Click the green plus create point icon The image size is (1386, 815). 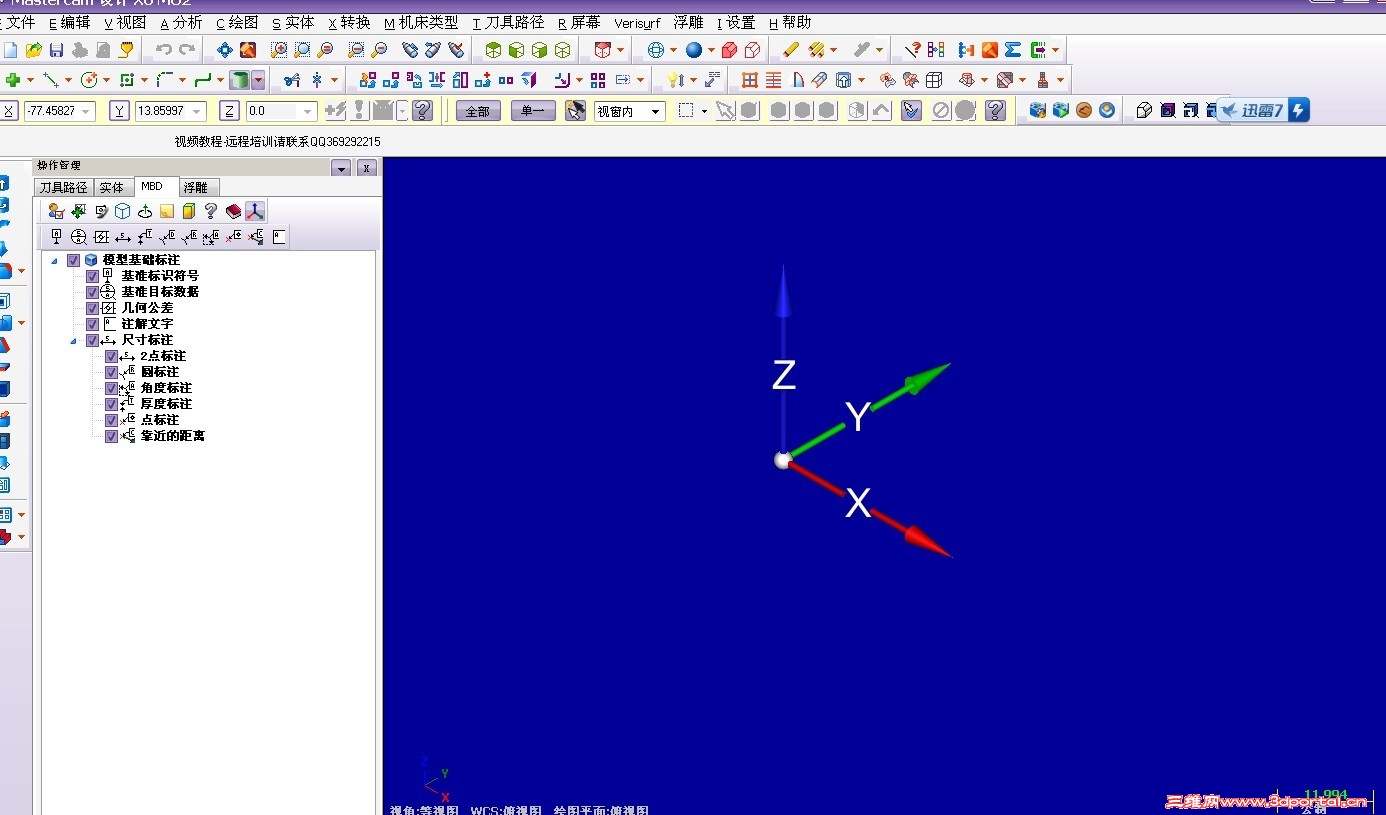click(x=13, y=79)
